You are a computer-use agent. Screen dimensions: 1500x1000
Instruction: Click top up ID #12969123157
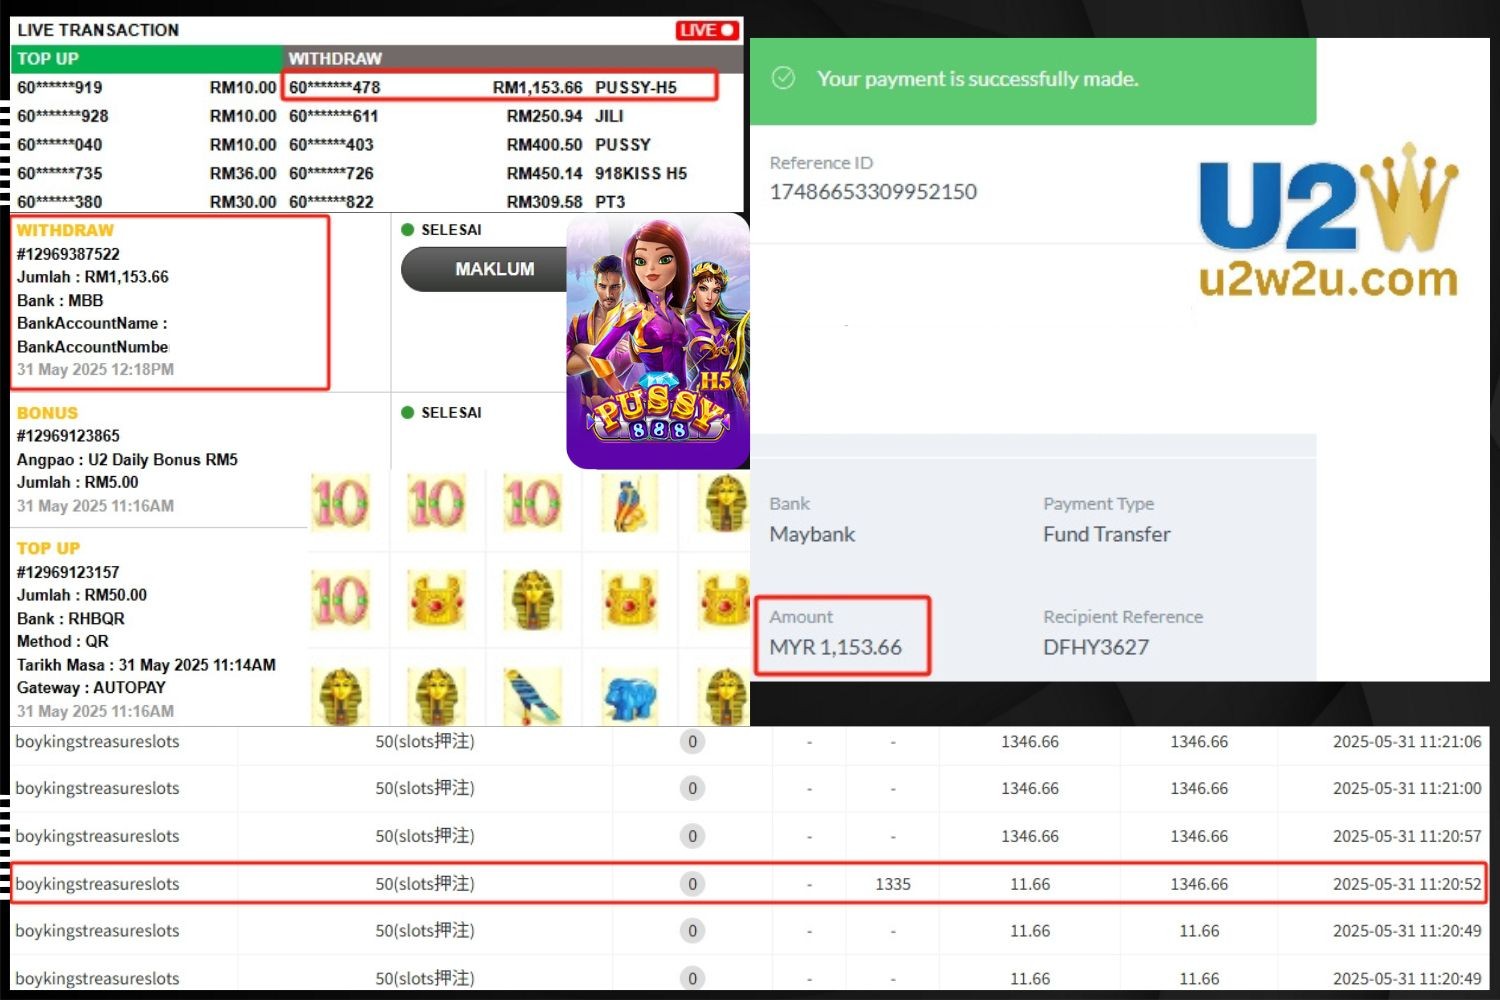point(68,572)
